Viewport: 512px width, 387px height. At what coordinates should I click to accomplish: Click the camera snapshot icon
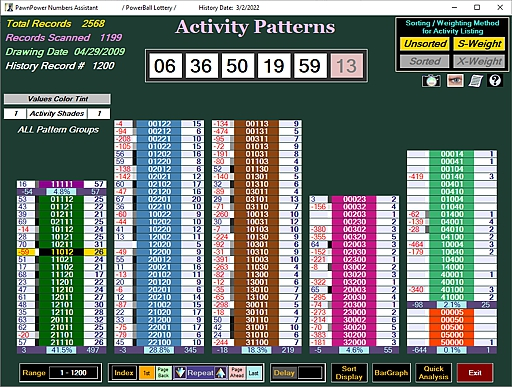click(x=431, y=81)
